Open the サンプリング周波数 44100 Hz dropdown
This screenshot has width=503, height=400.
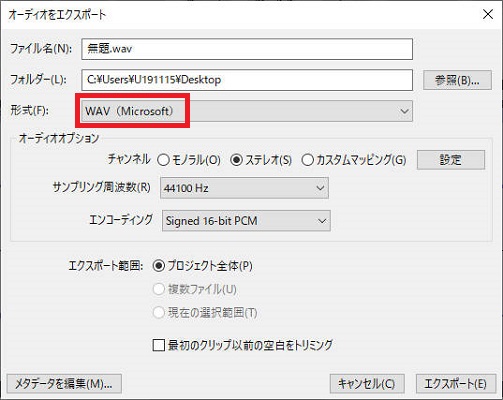point(244,188)
